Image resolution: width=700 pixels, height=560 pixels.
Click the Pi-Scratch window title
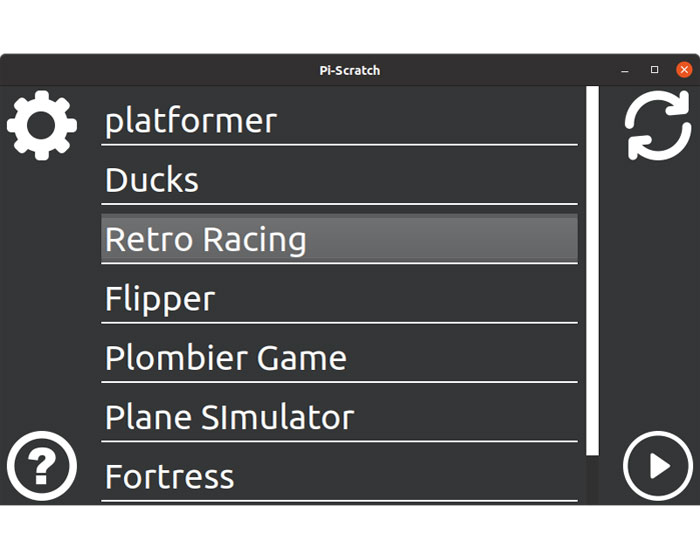(x=349, y=70)
